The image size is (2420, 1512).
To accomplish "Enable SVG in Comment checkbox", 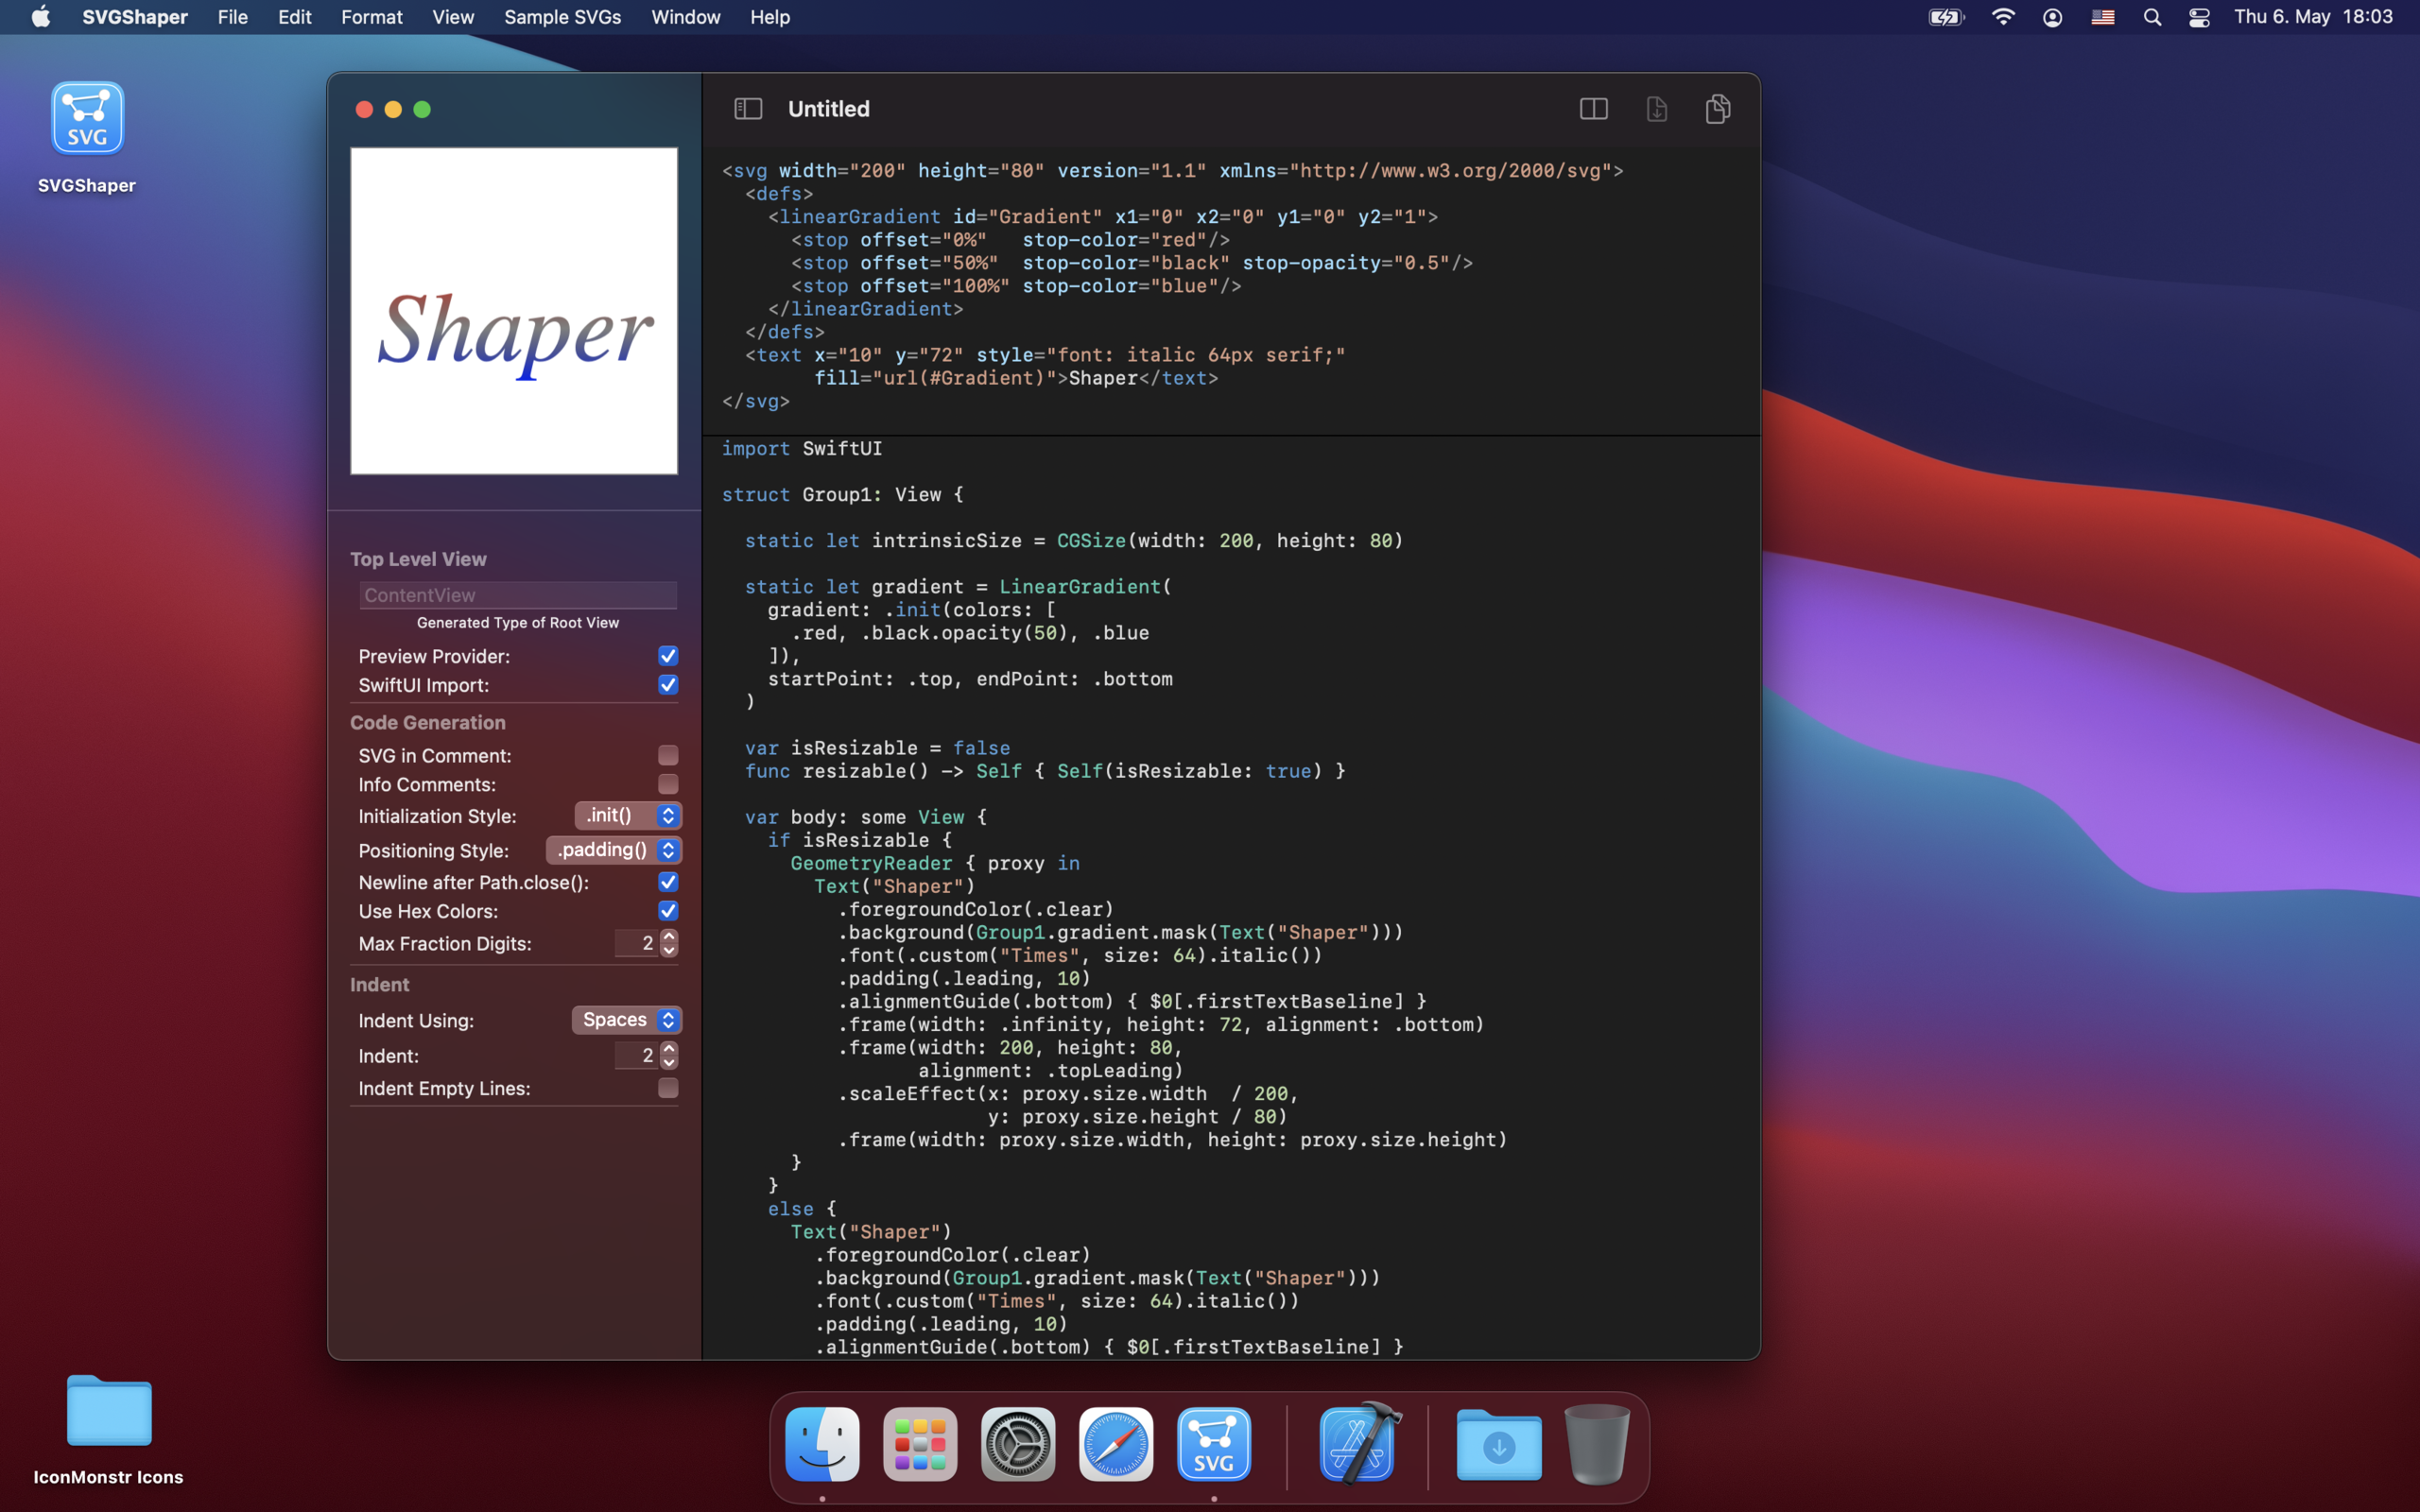I will tap(668, 756).
